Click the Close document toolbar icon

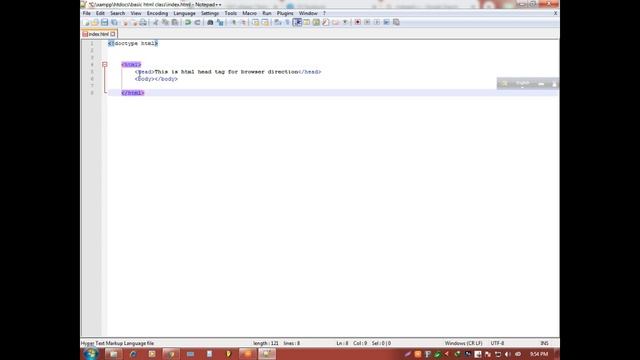pyautogui.click(x=125, y=22)
